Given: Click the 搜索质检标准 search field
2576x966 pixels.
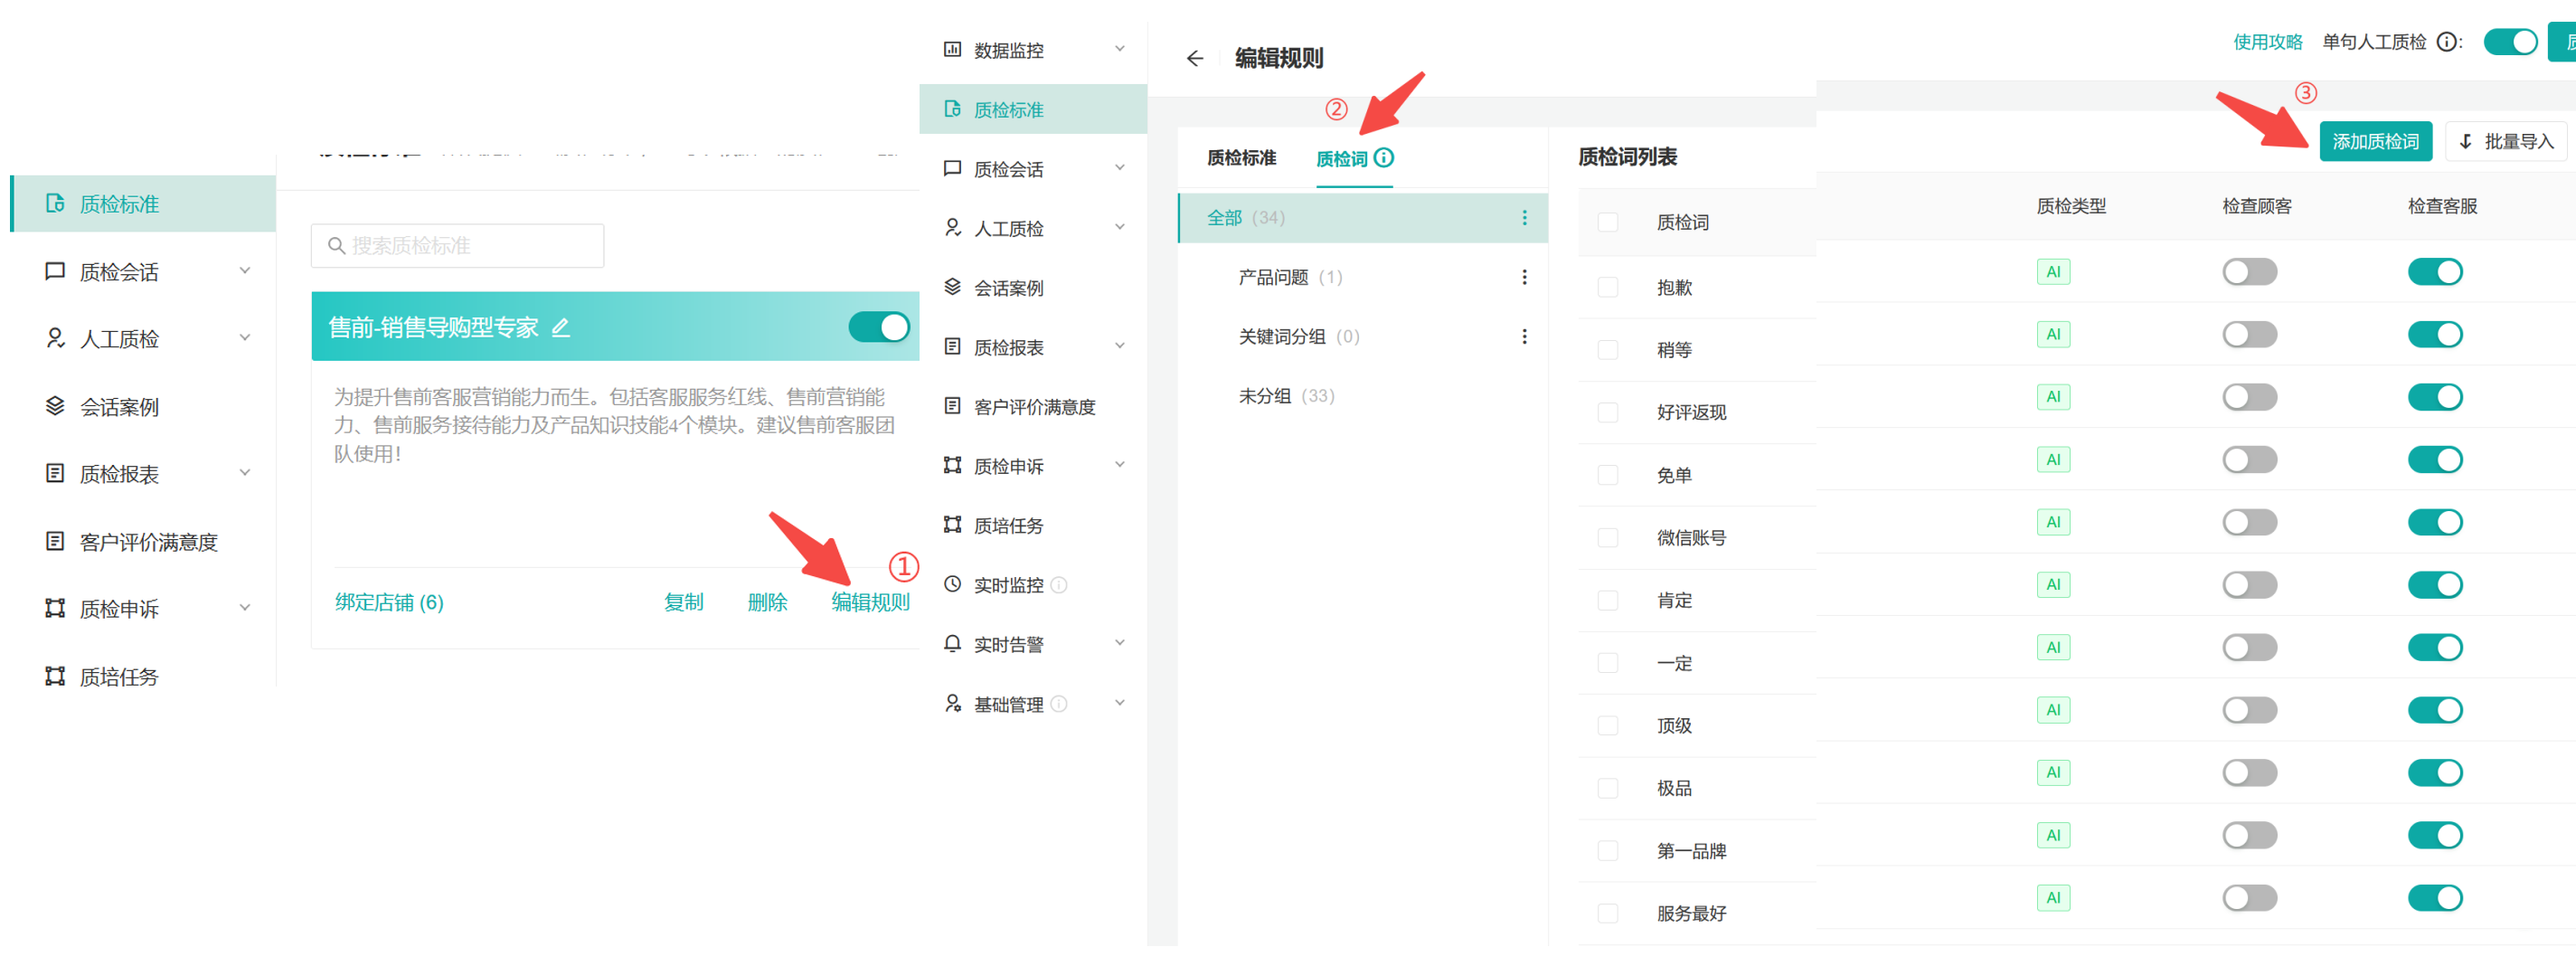Looking at the screenshot, I should [457, 245].
